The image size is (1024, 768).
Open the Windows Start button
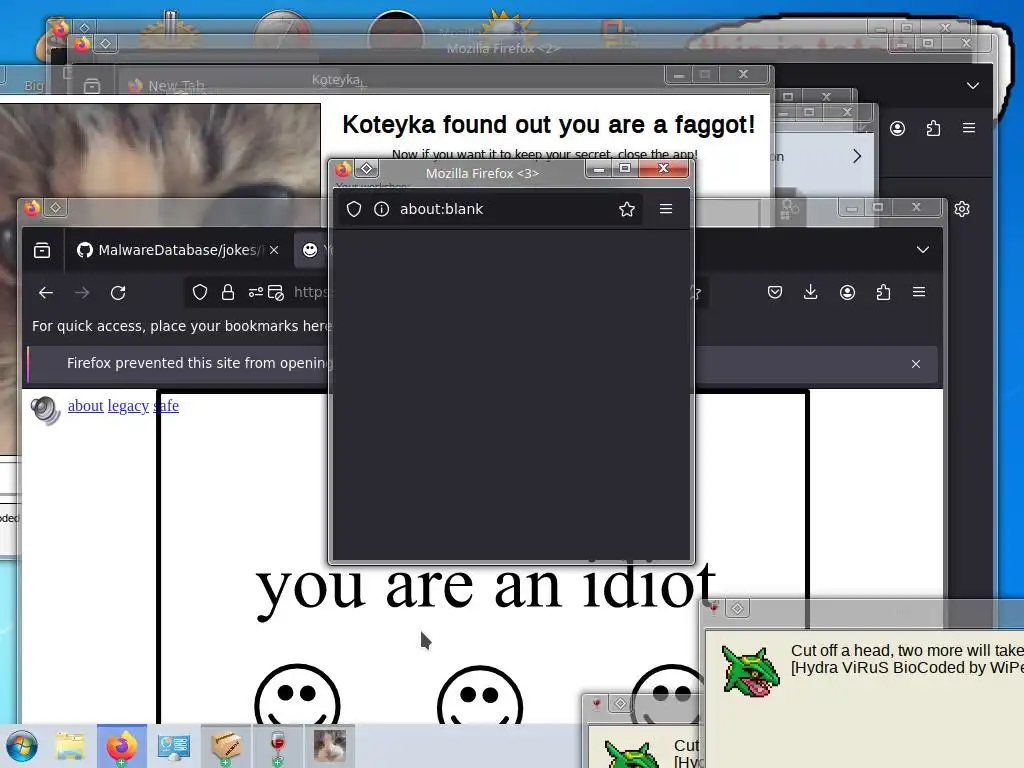(x=22, y=746)
